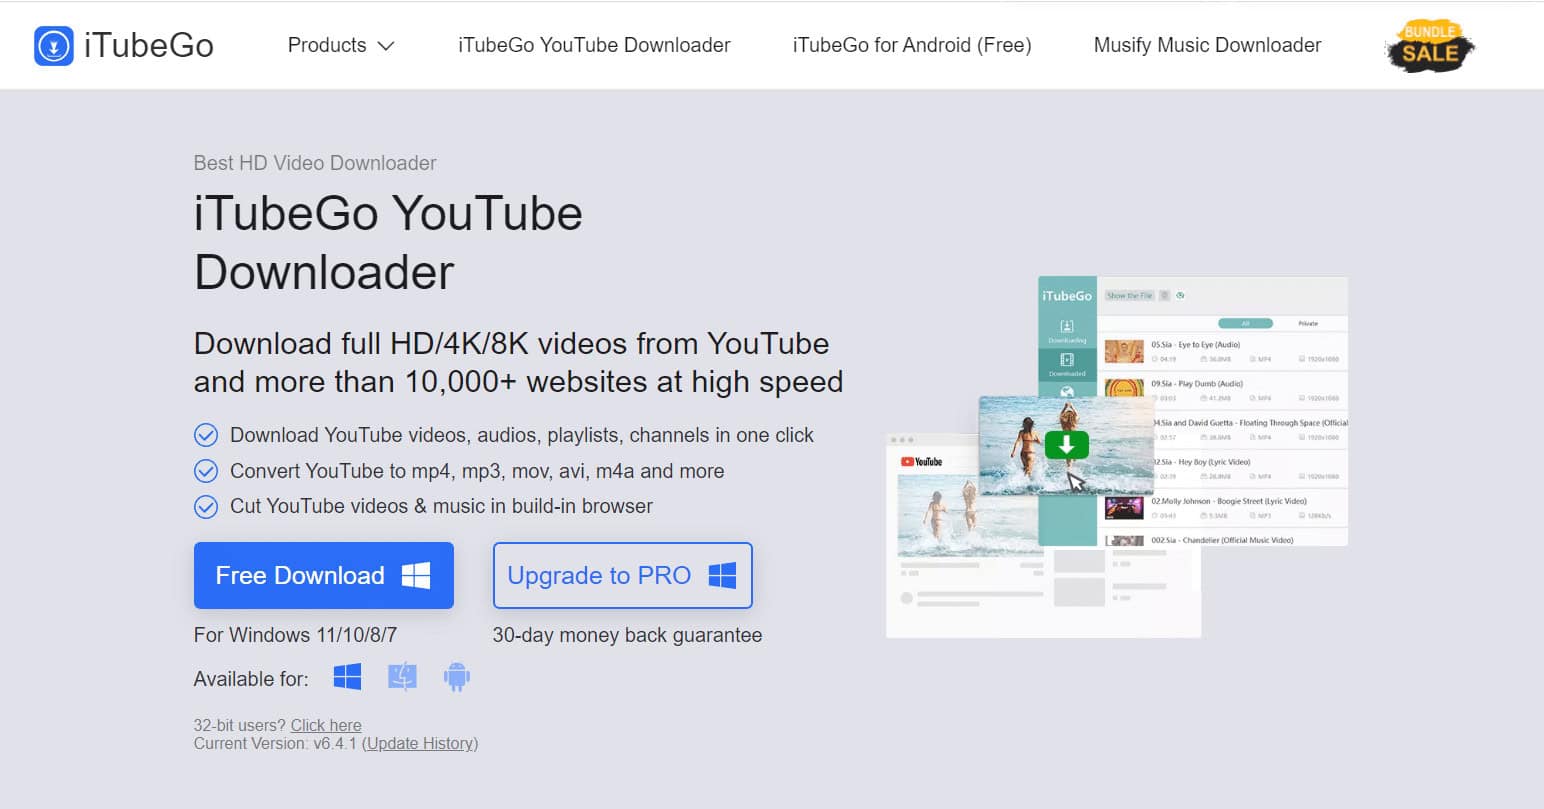Open Musify Music Downloader page
The height and width of the screenshot is (809, 1544).
click(1207, 45)
